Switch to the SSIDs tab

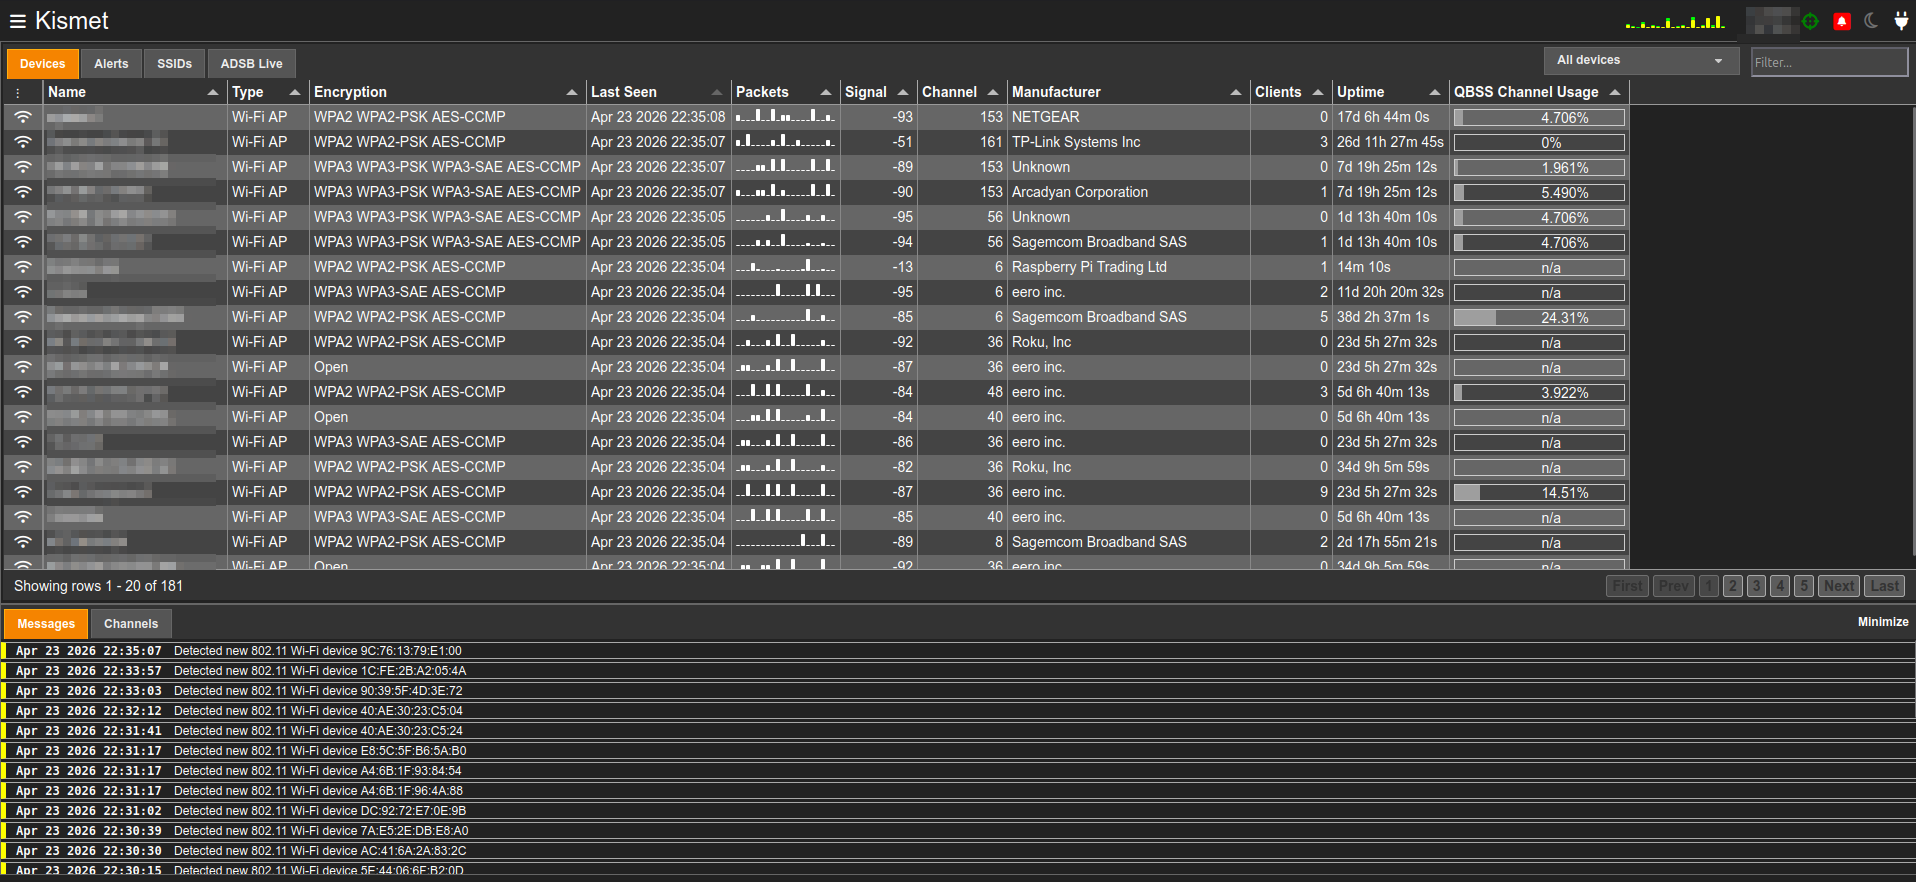click(174, 64)
